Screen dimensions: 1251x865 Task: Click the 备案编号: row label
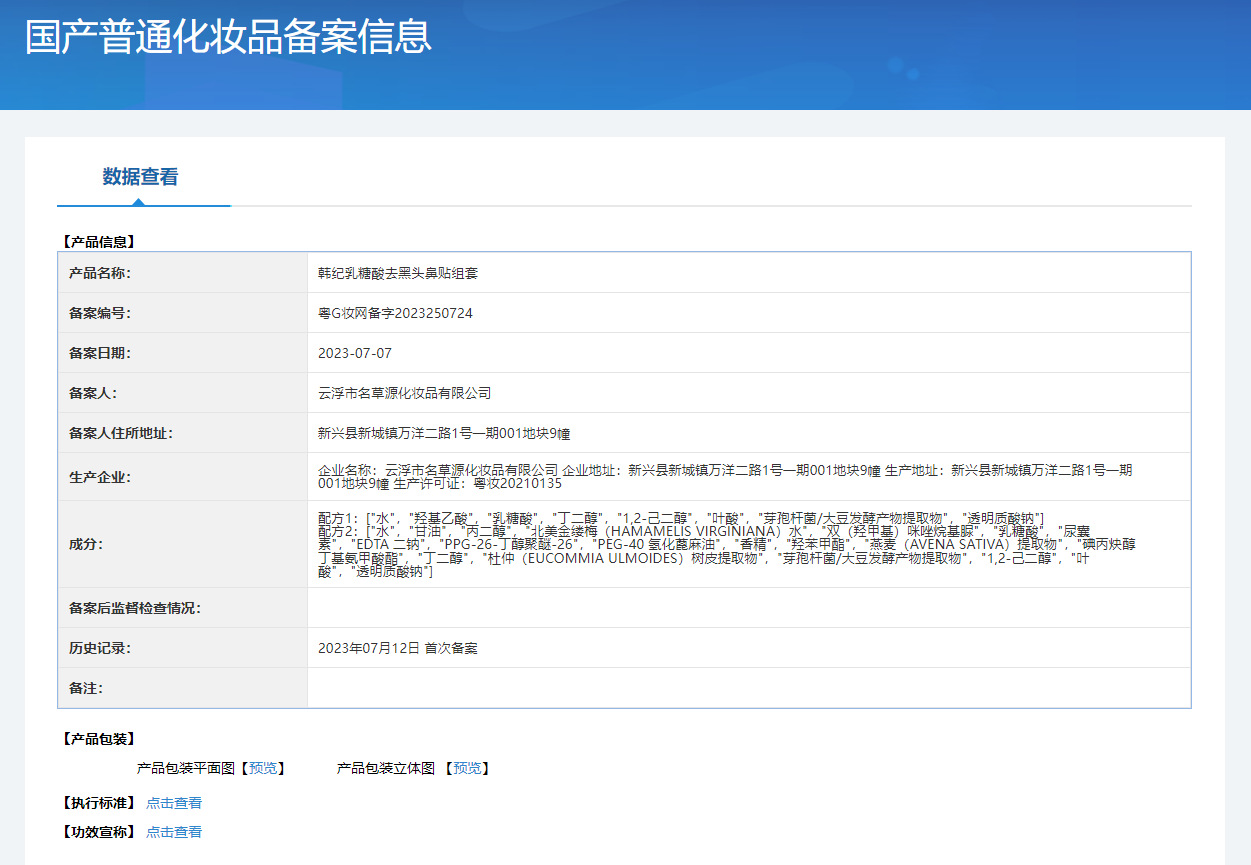(100, 313)
